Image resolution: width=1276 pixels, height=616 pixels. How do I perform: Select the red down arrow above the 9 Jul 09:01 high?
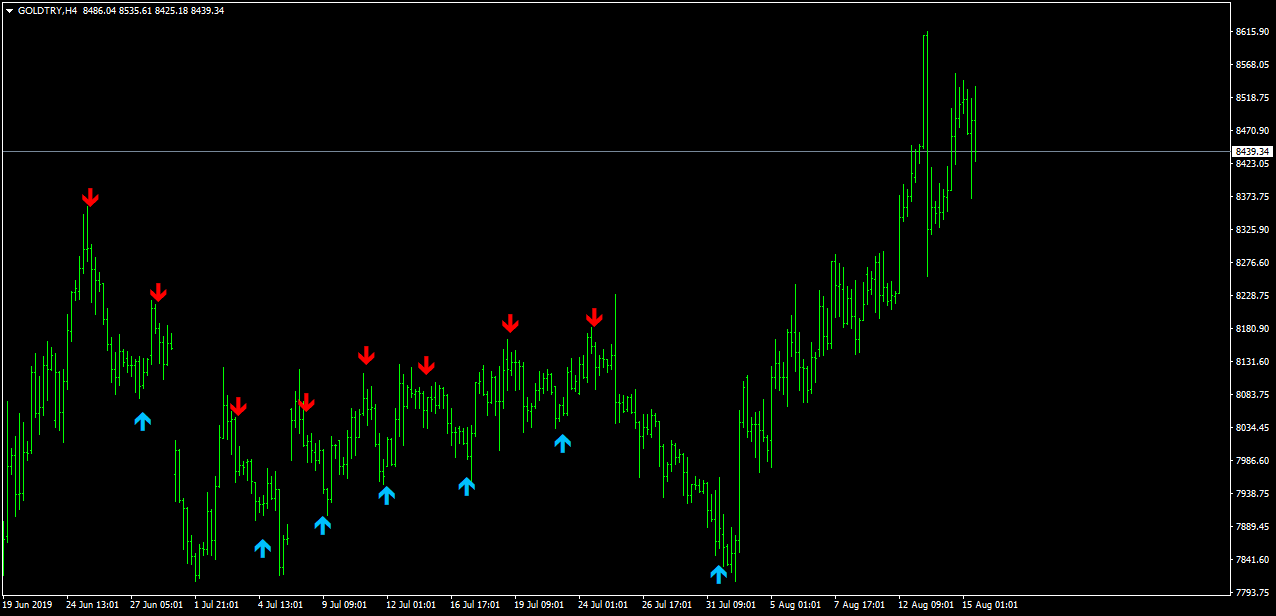[x=366, y=355]
